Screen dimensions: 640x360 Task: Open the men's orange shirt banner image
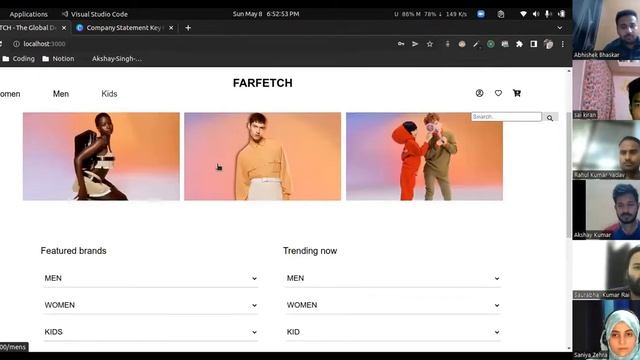(262, 156)
